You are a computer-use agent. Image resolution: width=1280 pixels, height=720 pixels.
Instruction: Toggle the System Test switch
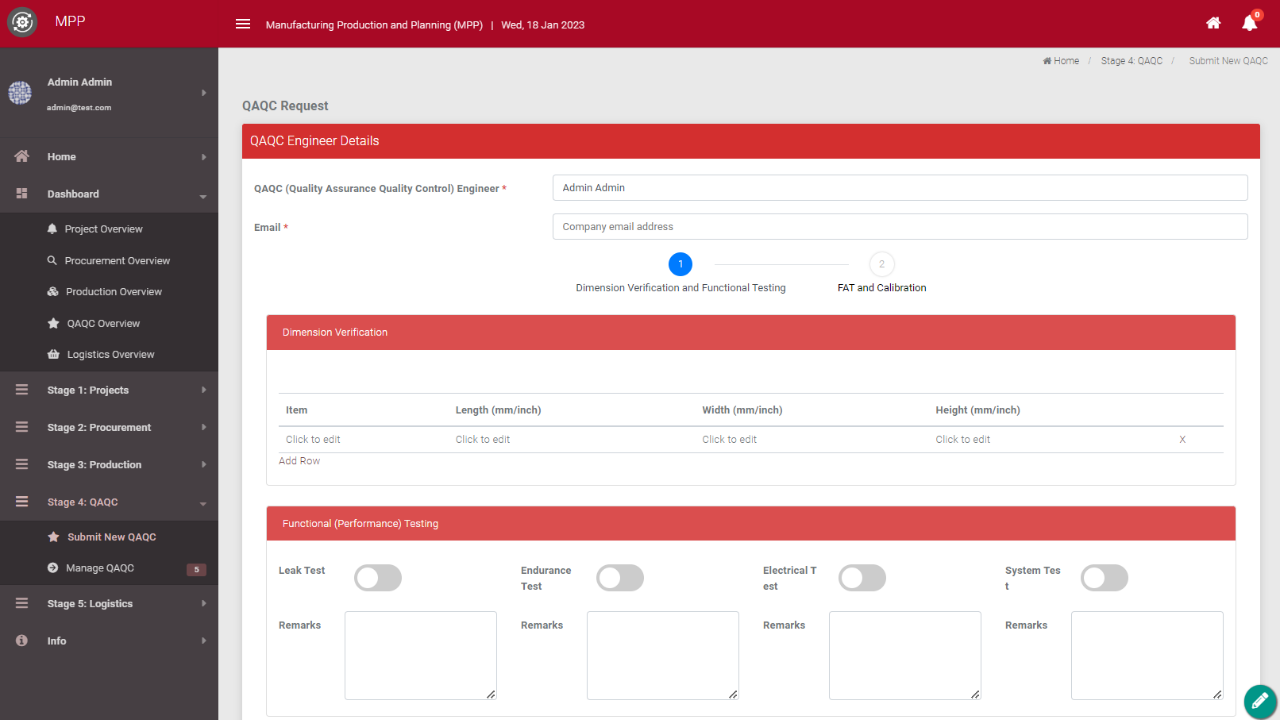[1104, 578]
